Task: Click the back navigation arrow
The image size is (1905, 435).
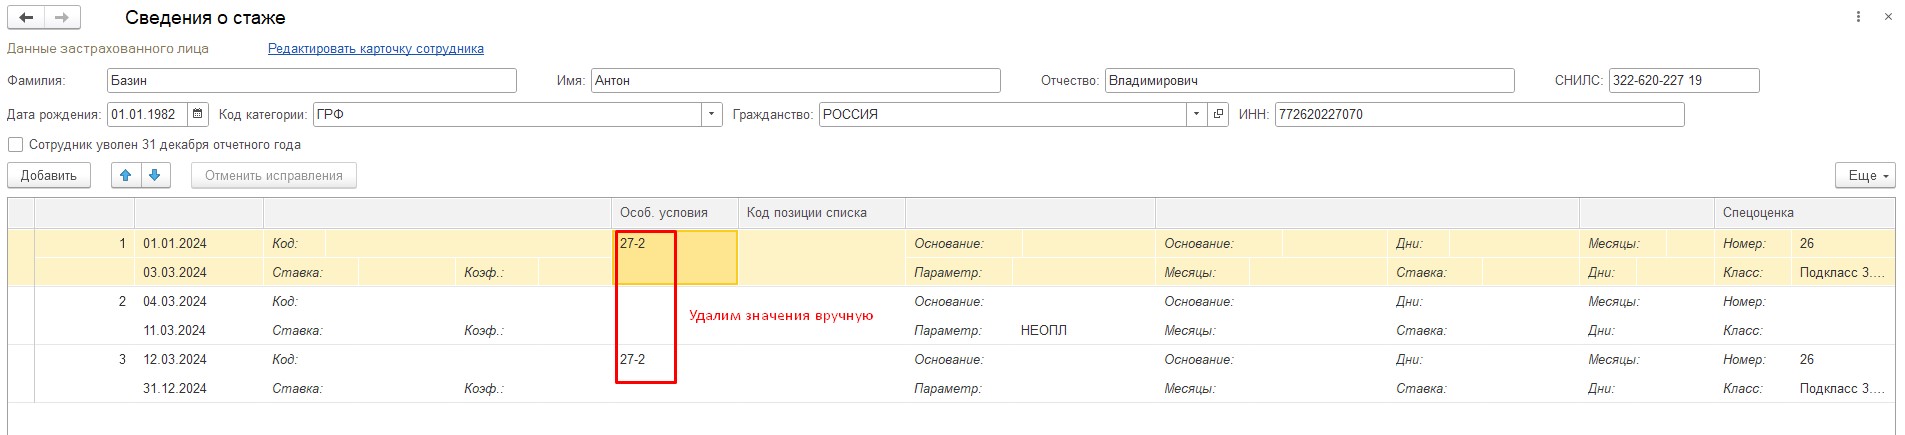Action: [x=27, y=18]
